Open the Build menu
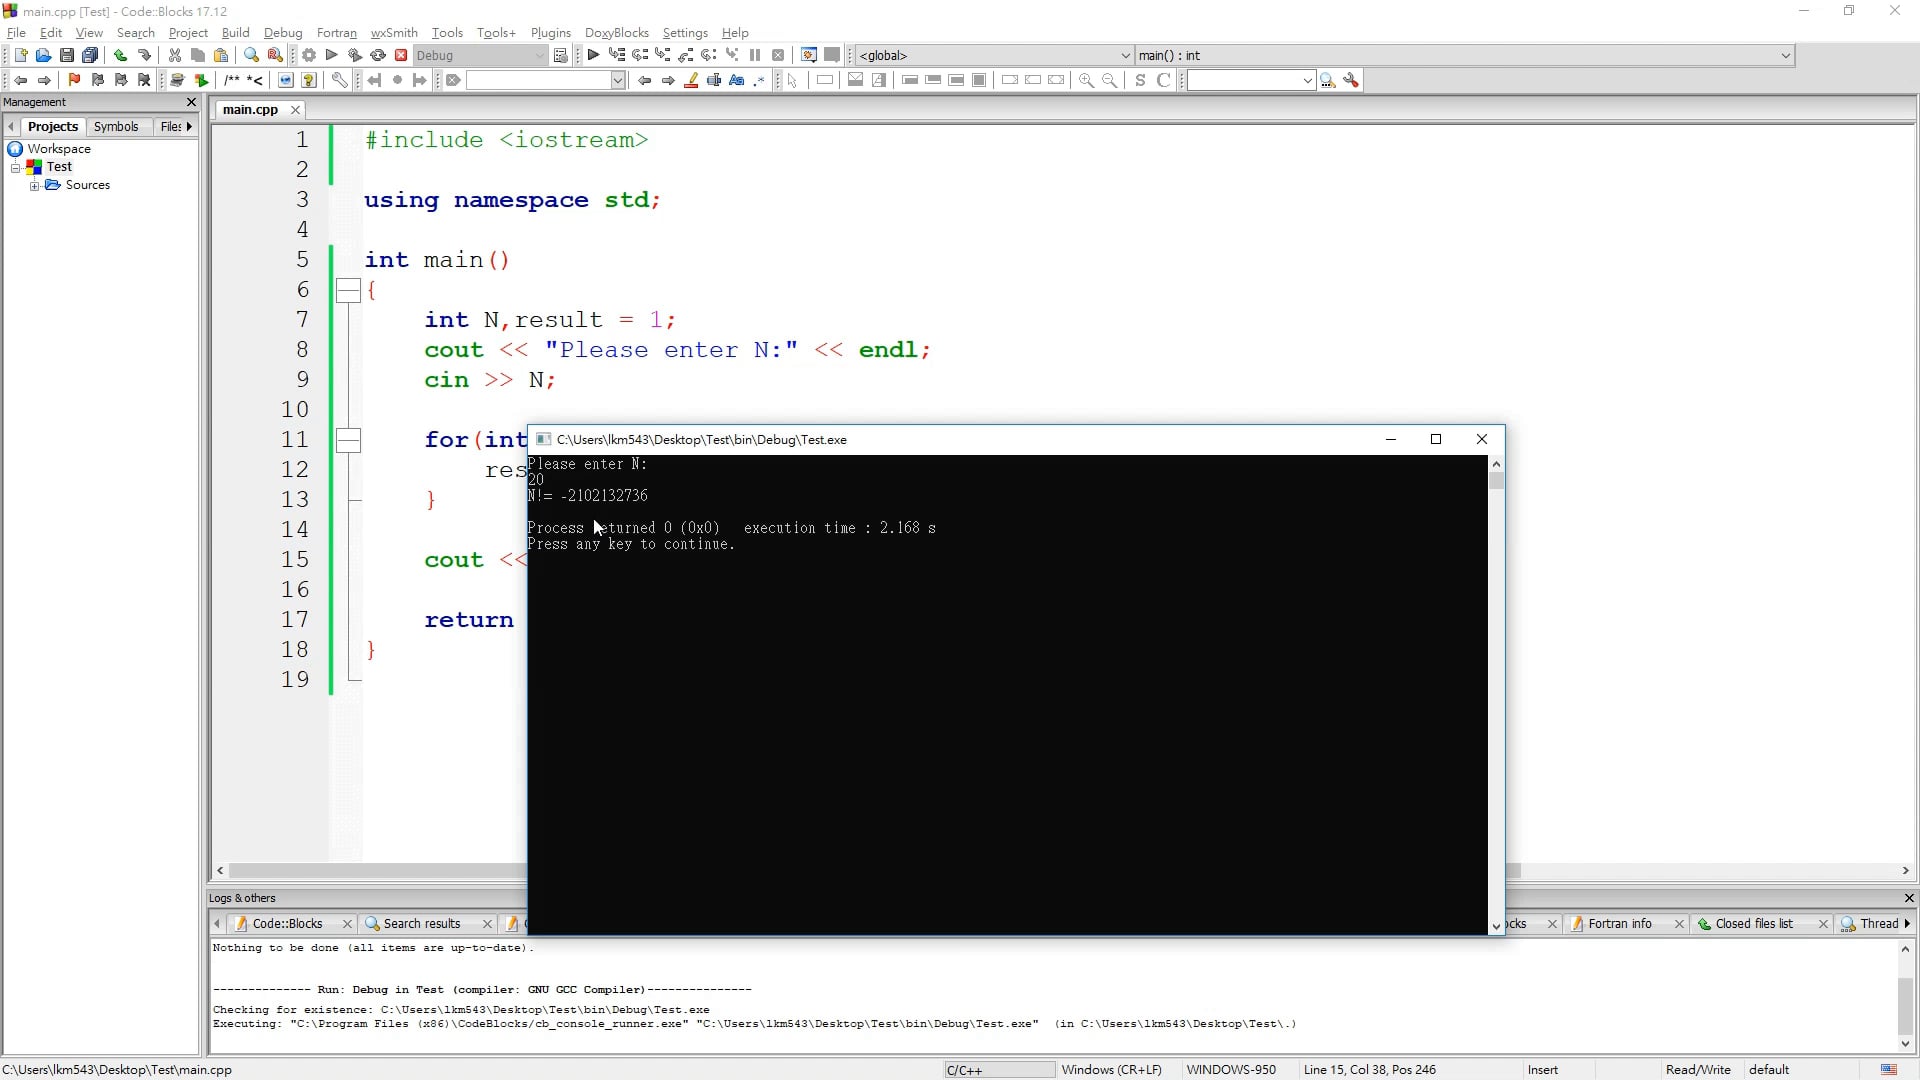The width and height of the screenshot is (1920, 1080). pyautogui.click(x=235, y=33)
